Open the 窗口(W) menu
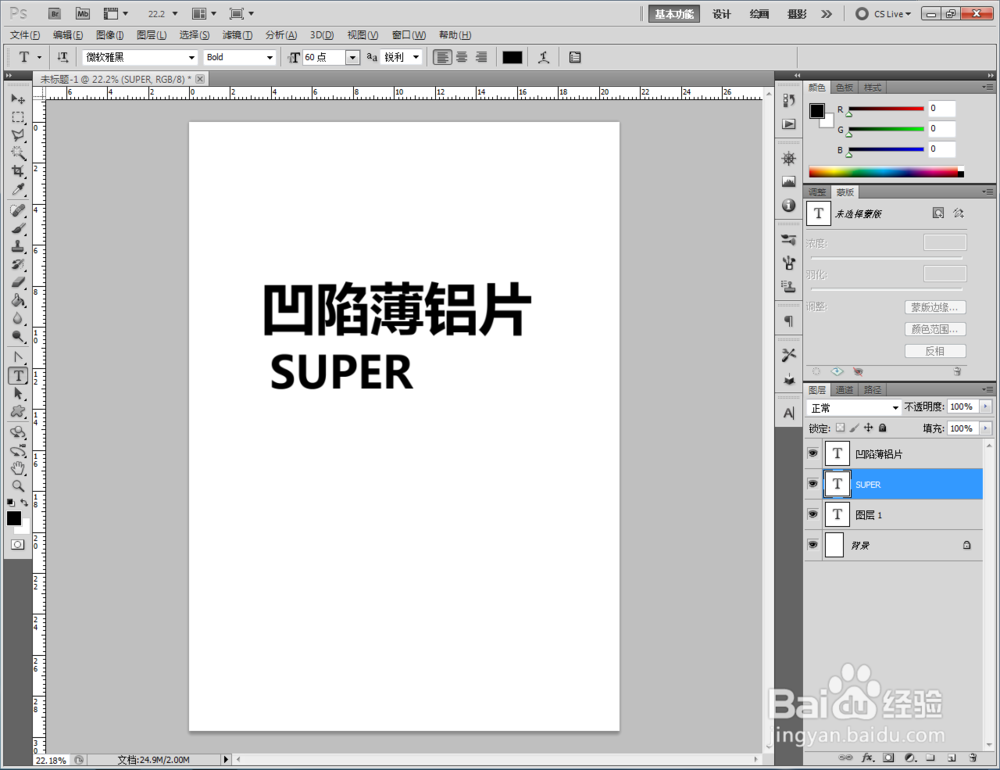Screen dimensions: 1000x770 (409, 35)
